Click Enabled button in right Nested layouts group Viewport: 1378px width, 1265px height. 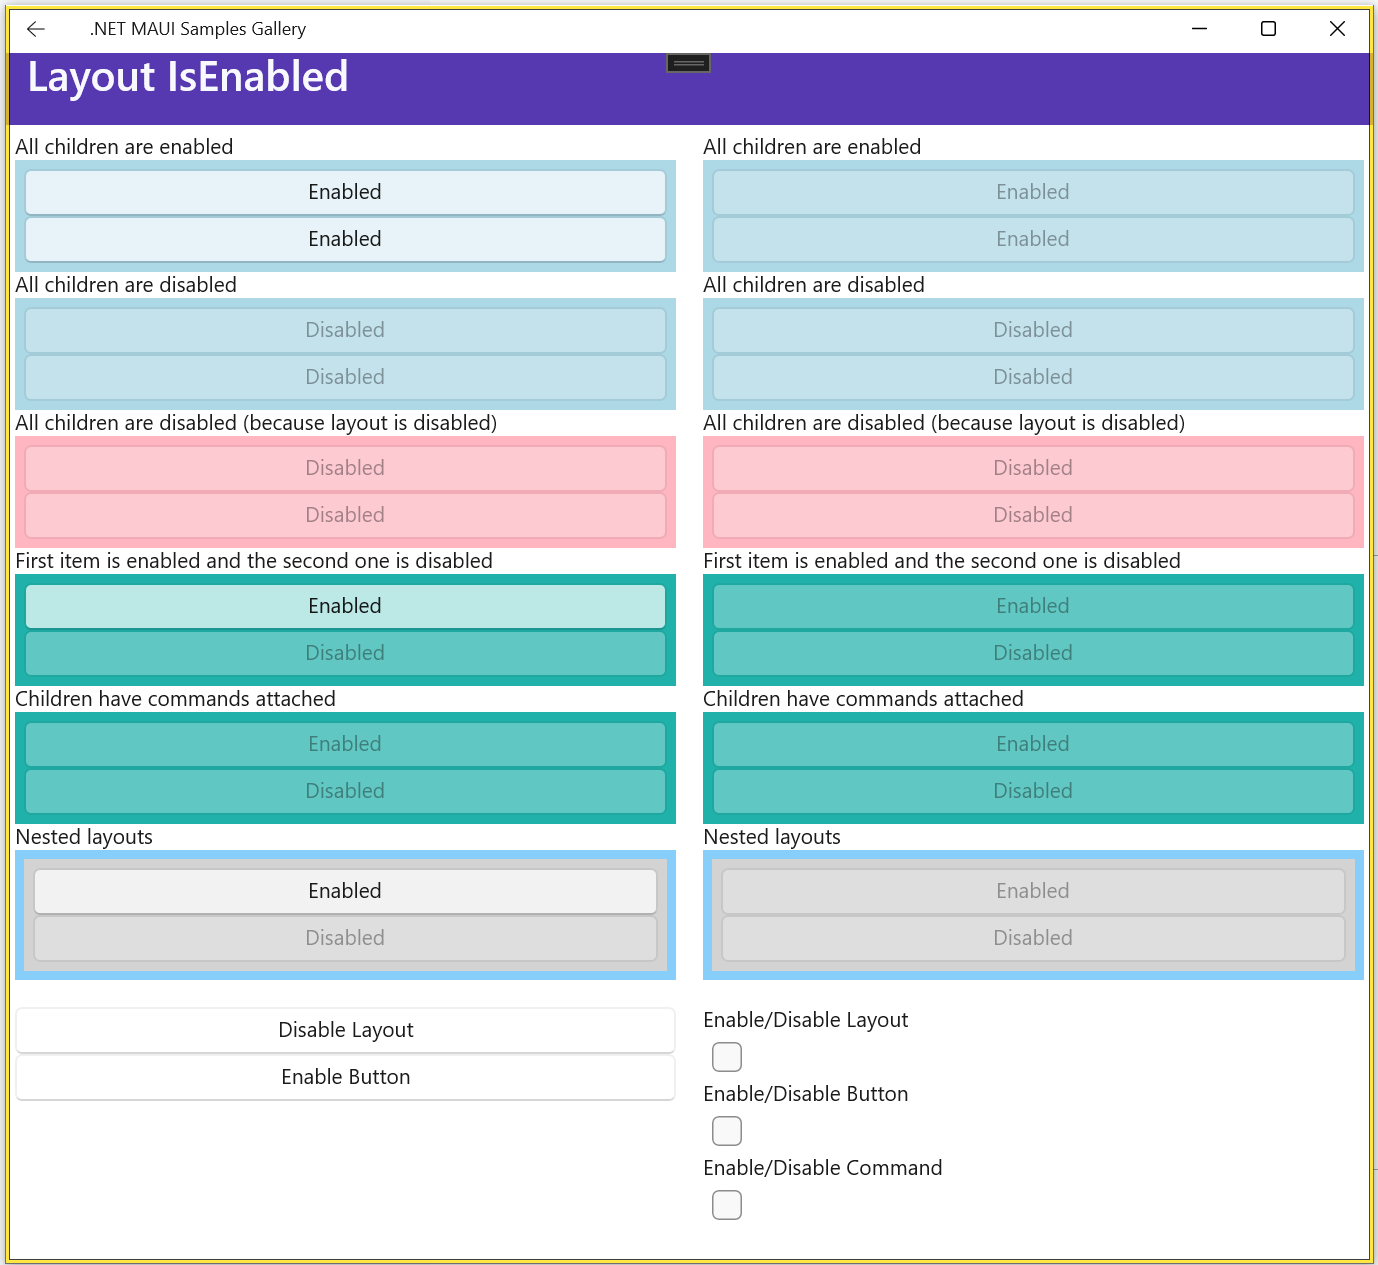click(x=1033, y=891)
